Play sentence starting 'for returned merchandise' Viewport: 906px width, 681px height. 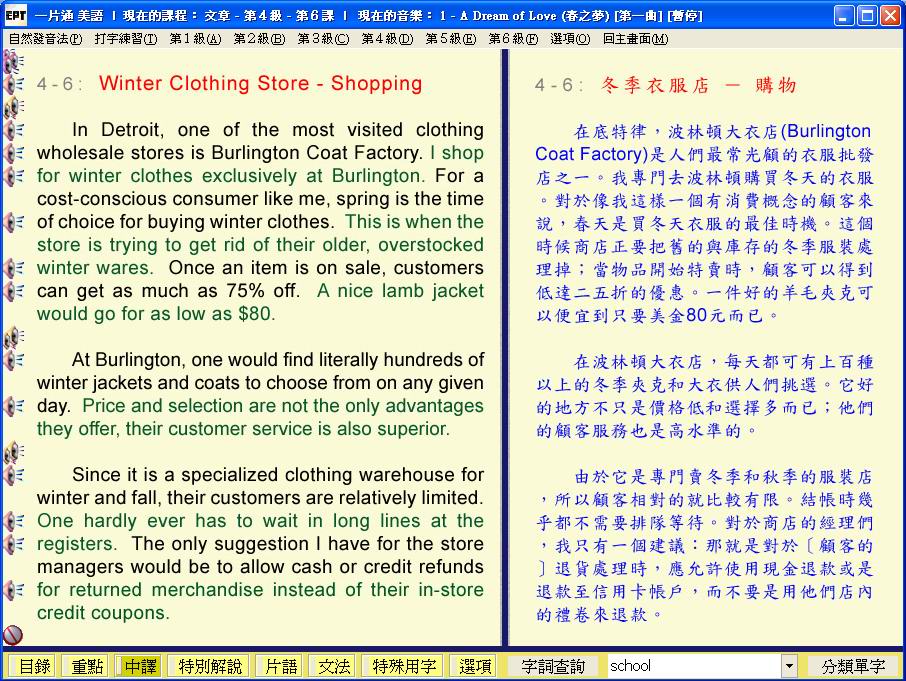coord(14,590)
